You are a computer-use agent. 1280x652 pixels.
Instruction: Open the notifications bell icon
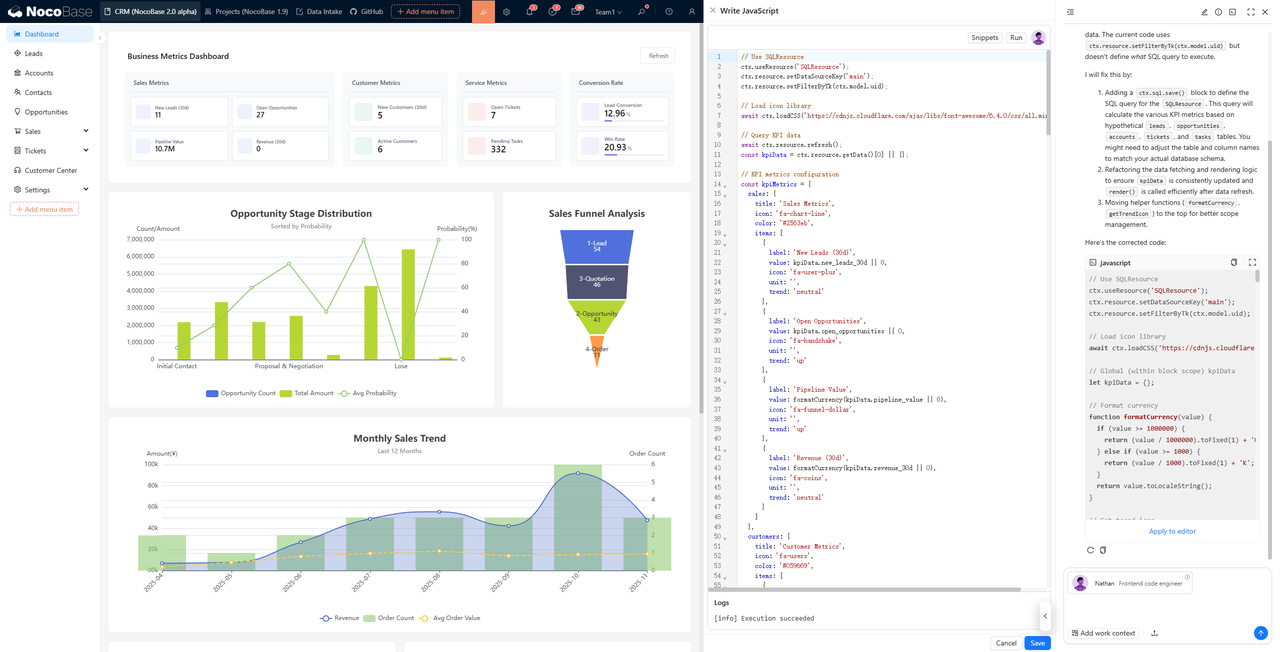(529, 12)
